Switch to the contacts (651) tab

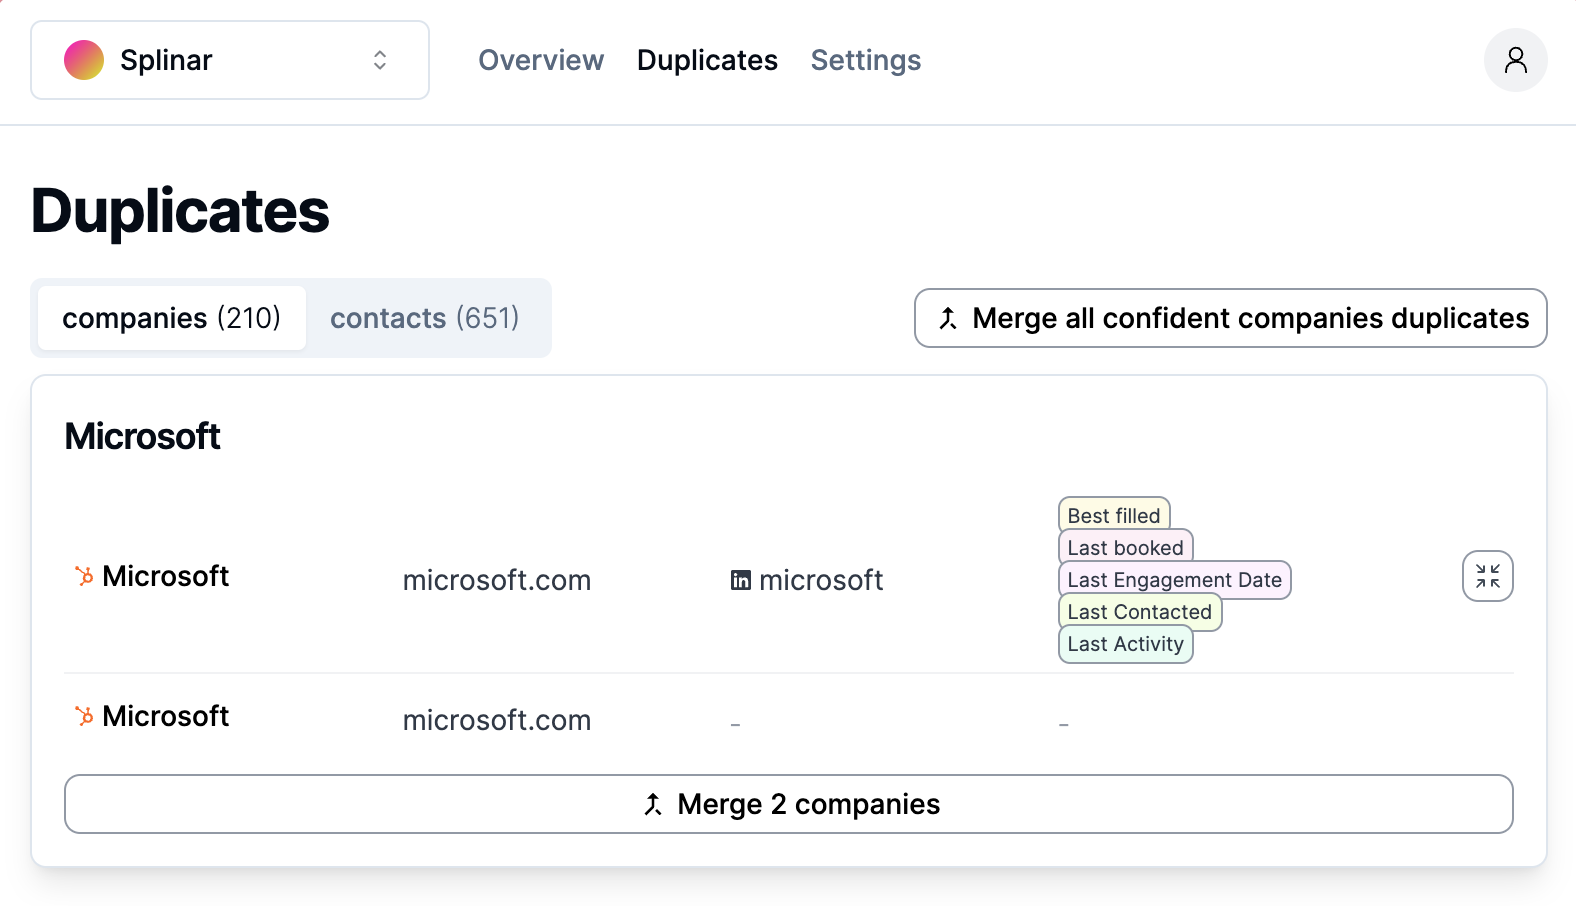click(425, 318)
